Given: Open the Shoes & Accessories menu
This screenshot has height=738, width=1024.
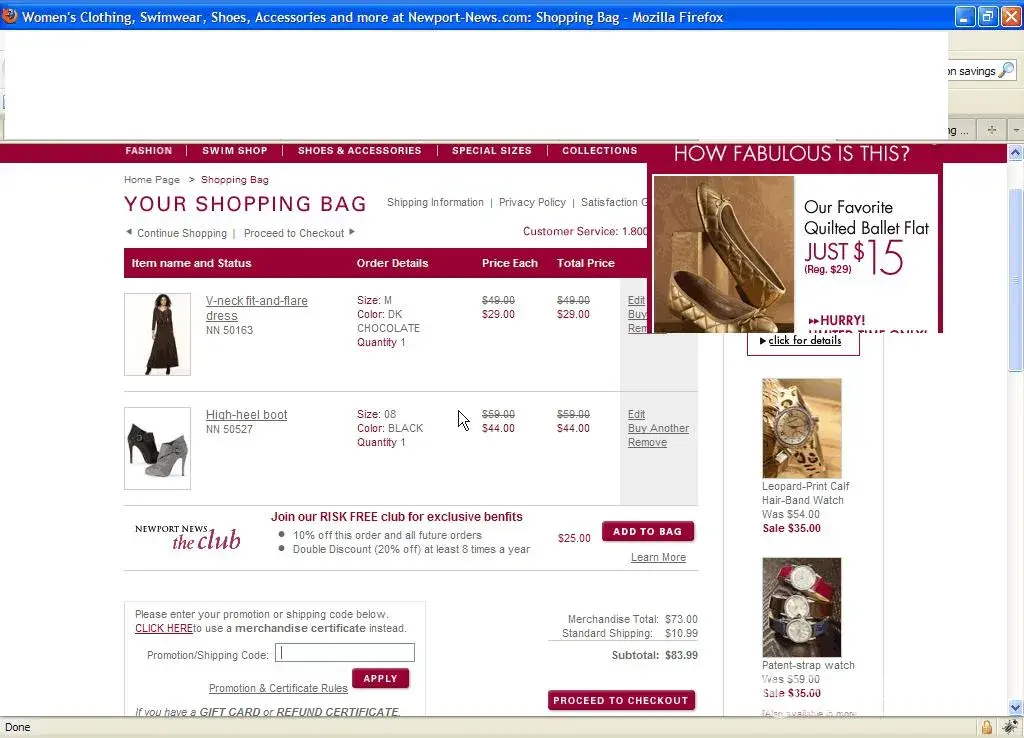Looking at the screenshot, I should tap(359, 151).
